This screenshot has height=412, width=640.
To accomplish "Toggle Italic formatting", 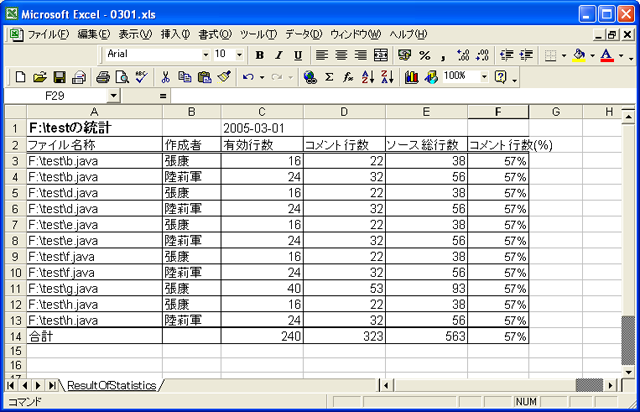I will pyautogui.click(x=279, y=55).
